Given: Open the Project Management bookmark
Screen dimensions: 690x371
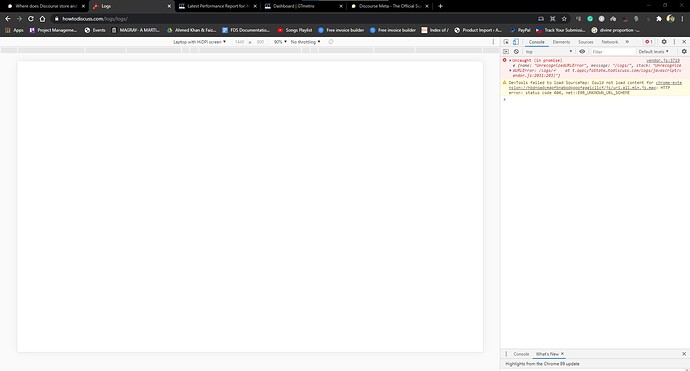Looking at the screenshot, I should 53,30.
